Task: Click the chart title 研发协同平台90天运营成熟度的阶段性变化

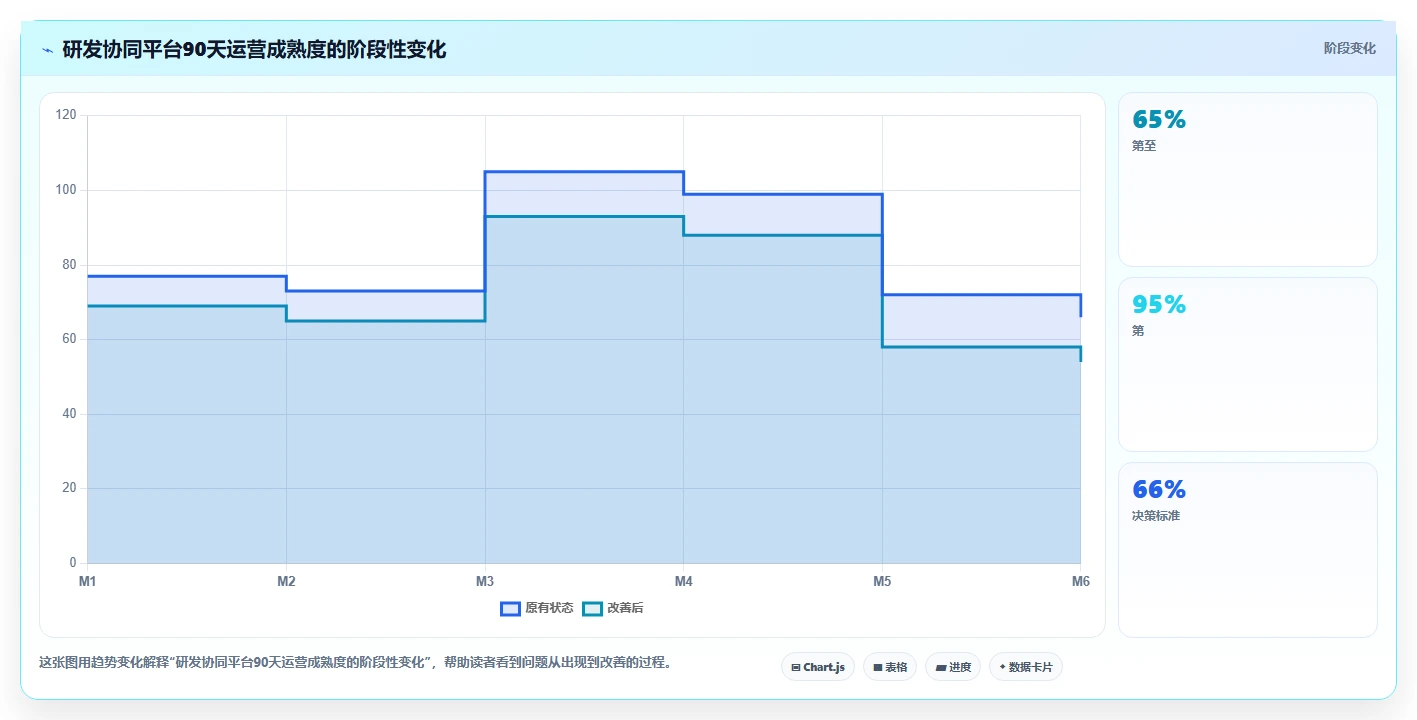Action: 254,49
